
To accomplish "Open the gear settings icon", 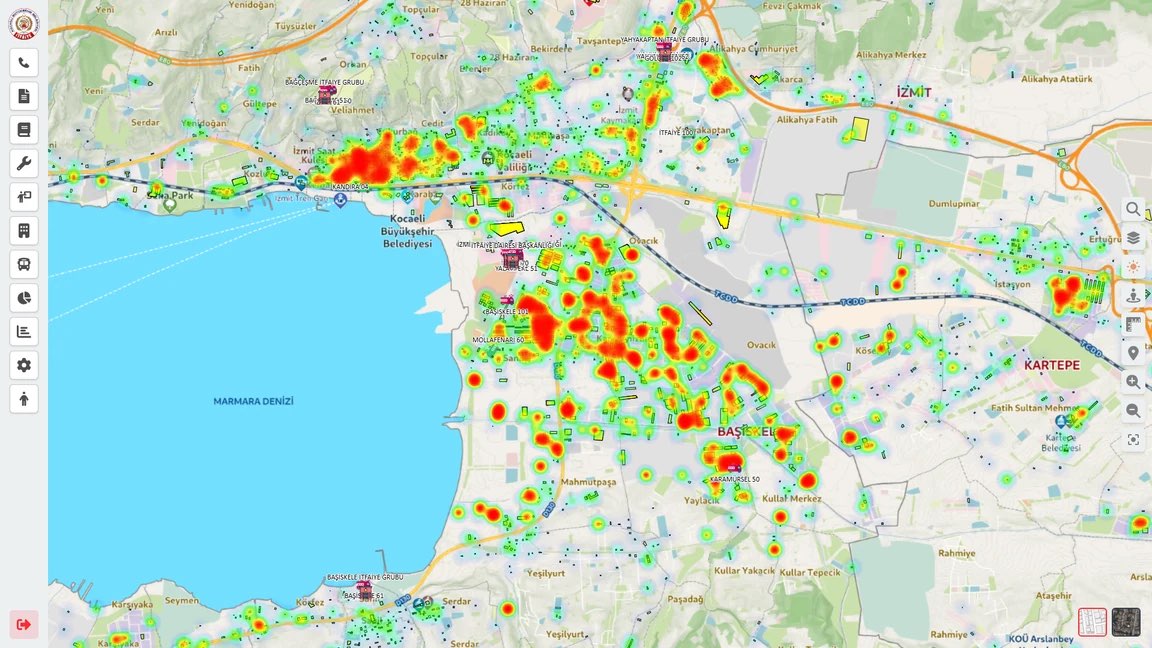I will pos(24,365).
